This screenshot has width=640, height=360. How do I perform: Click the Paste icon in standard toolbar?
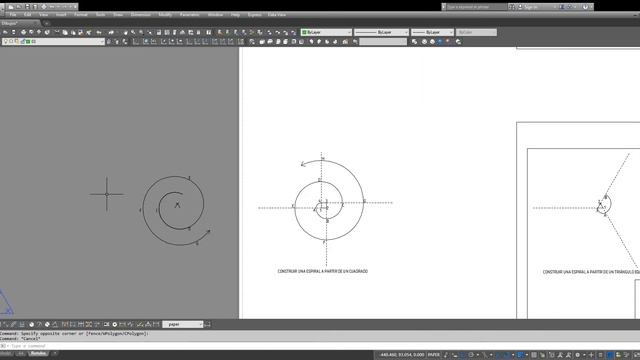[x=73, y=32]
